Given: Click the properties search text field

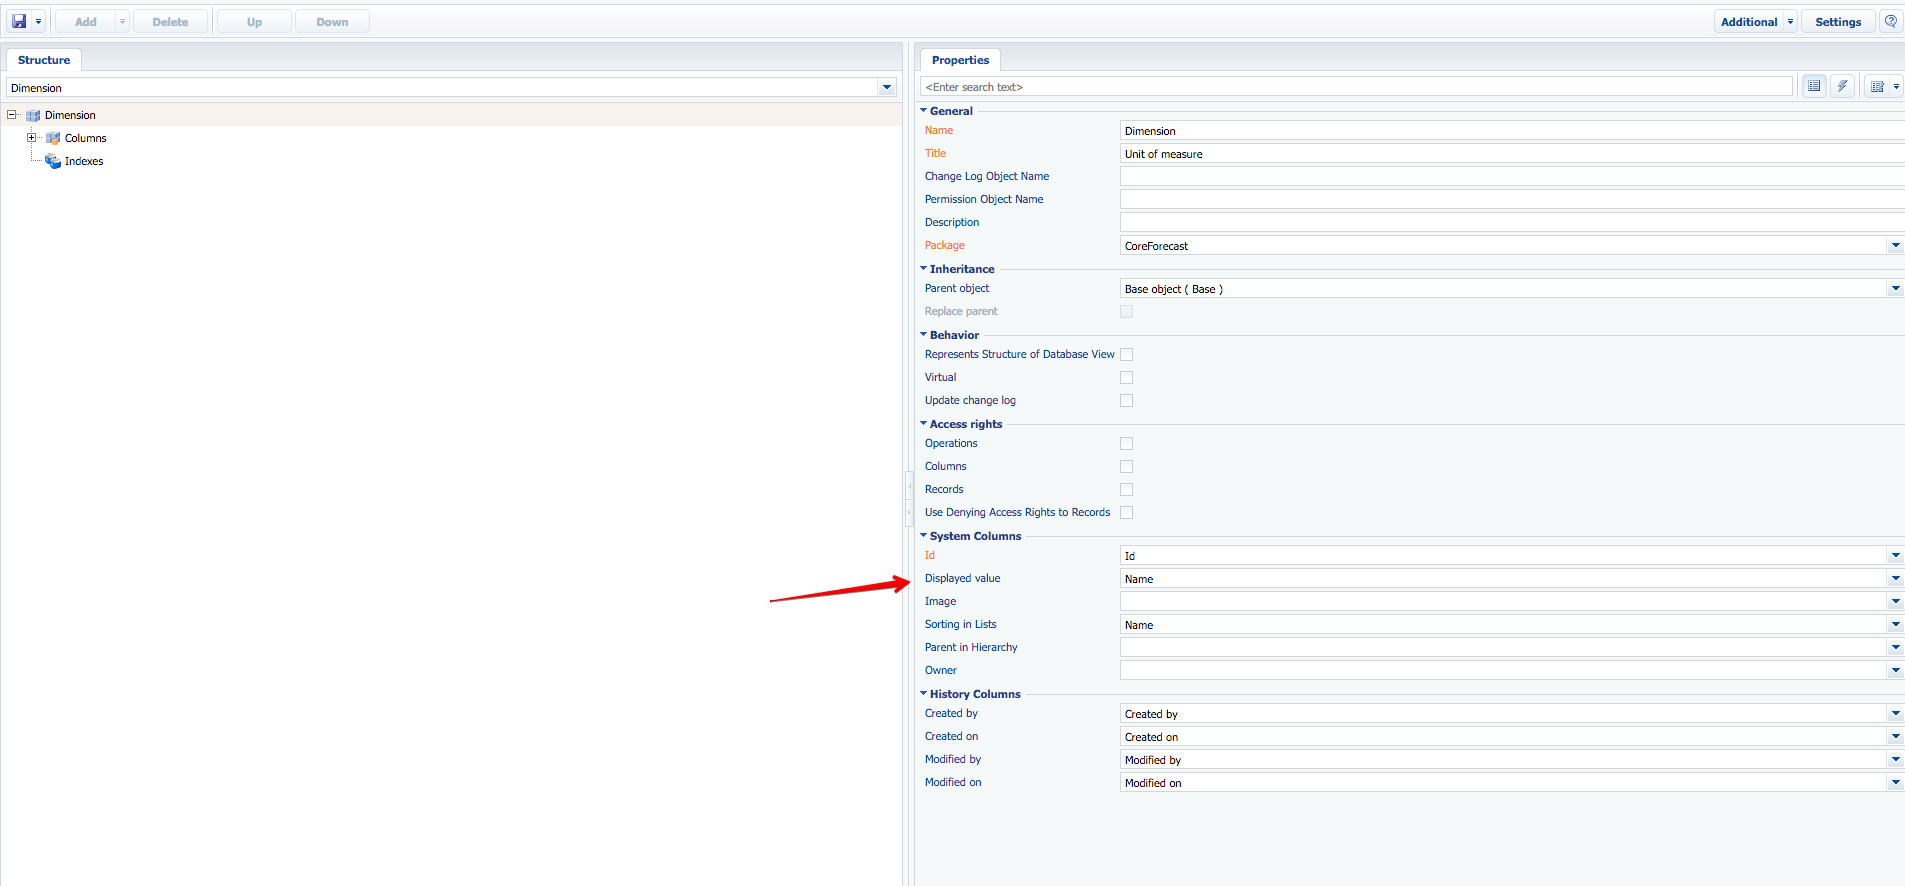Looking at the screenshot, I should 1356,87.
